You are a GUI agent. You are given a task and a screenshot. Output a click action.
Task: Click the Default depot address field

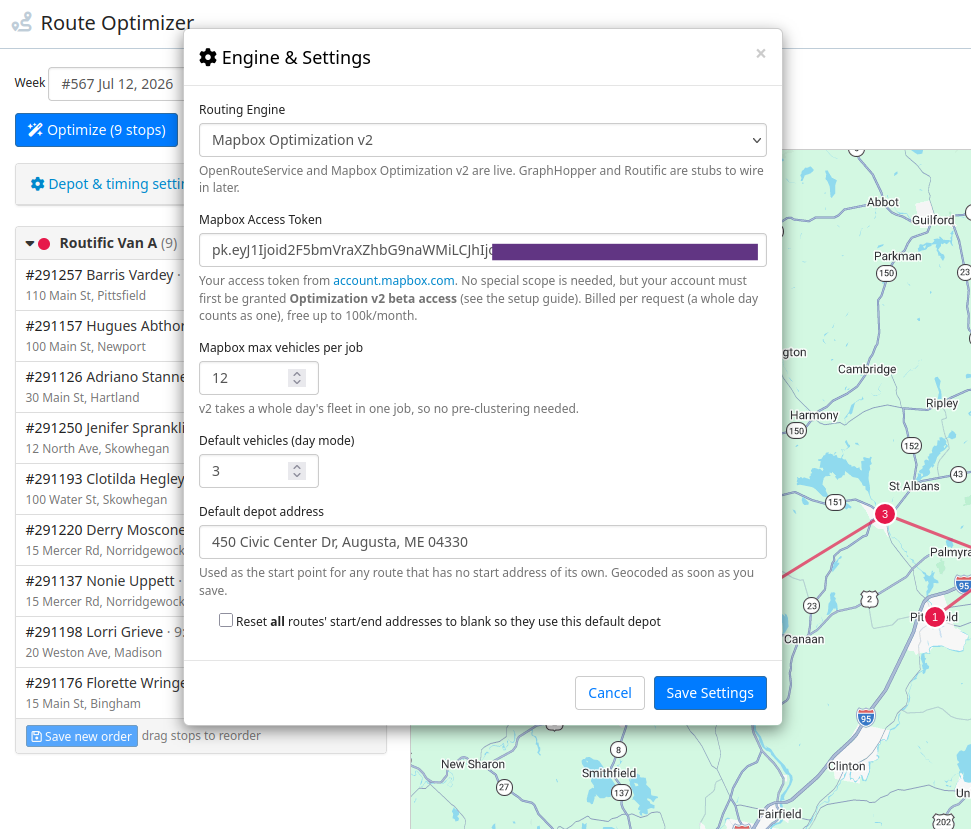(x=482, y=542)
